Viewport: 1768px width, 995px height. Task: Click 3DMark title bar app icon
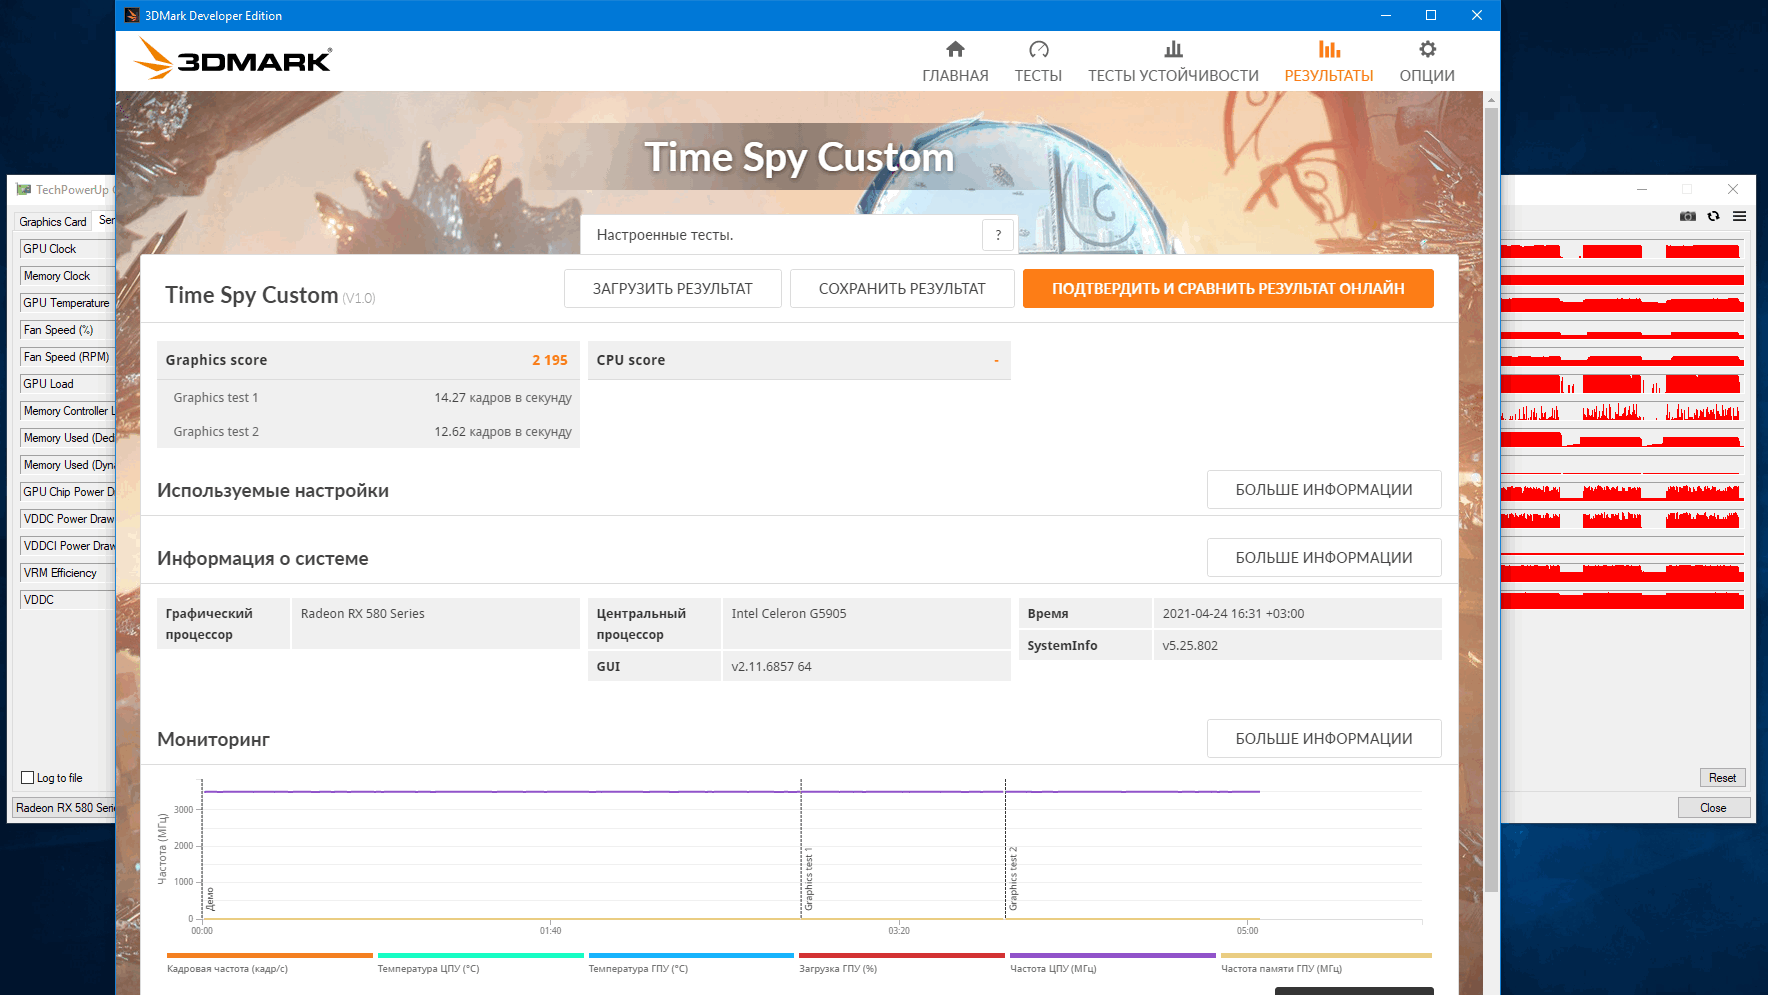[x=132, y=16]
